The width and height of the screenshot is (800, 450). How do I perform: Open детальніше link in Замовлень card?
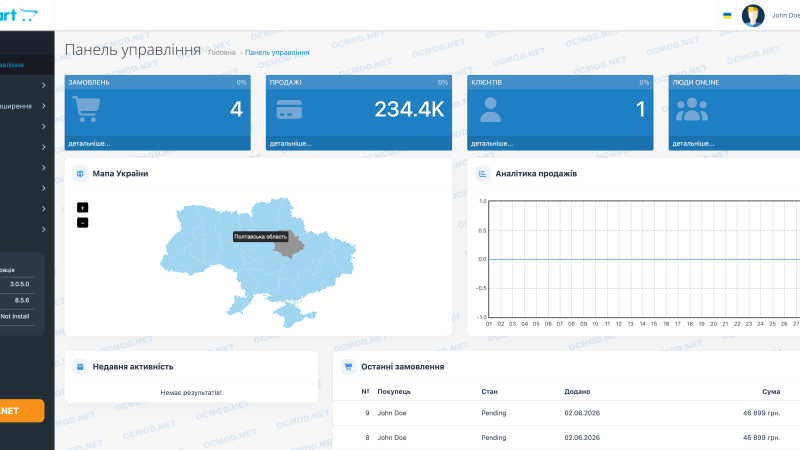tap(89, 143)
